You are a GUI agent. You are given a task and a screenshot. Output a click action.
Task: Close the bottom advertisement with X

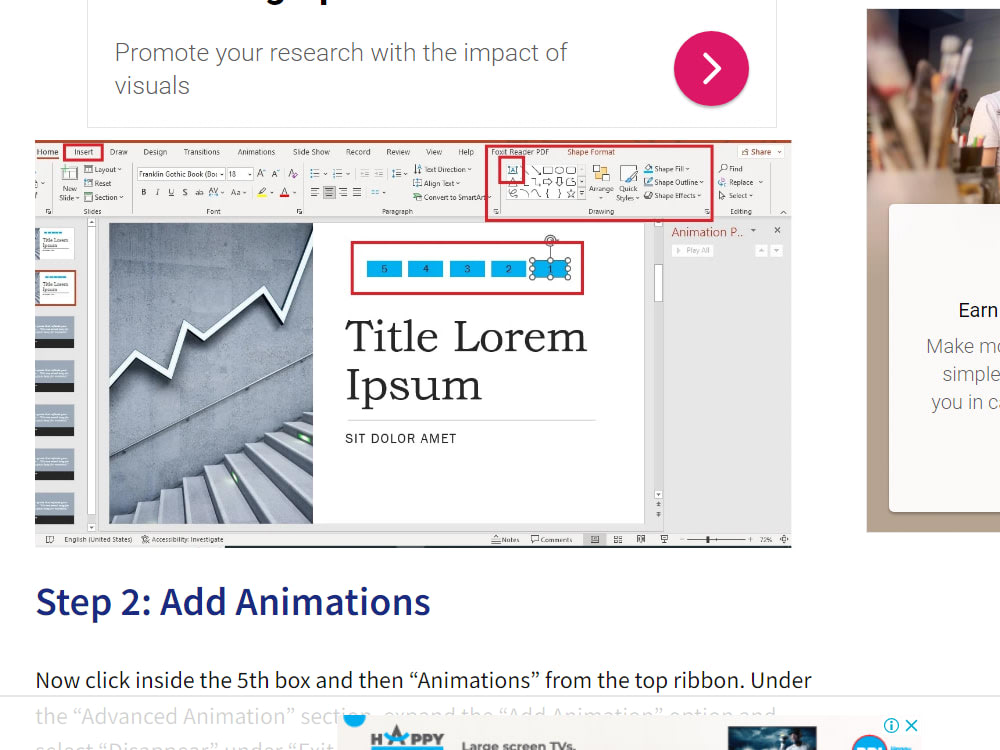(911, 725)
